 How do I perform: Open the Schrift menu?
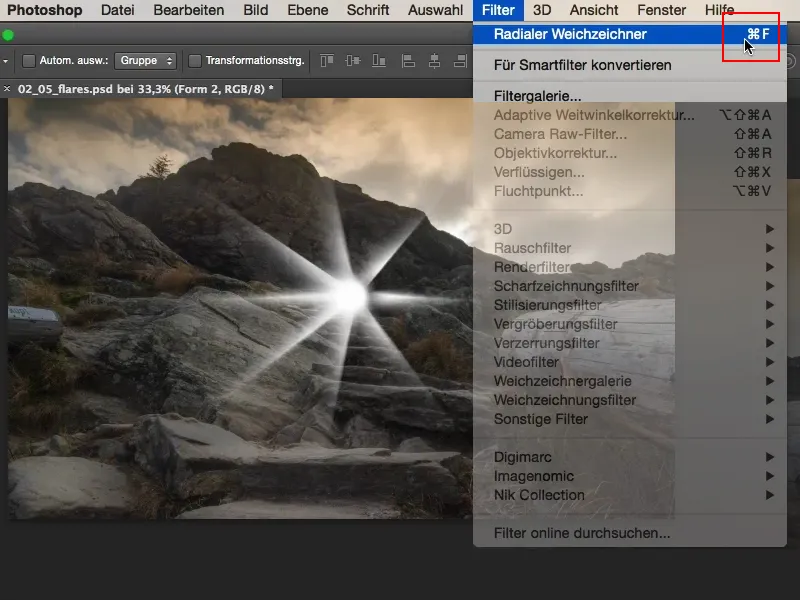[368, 10]
